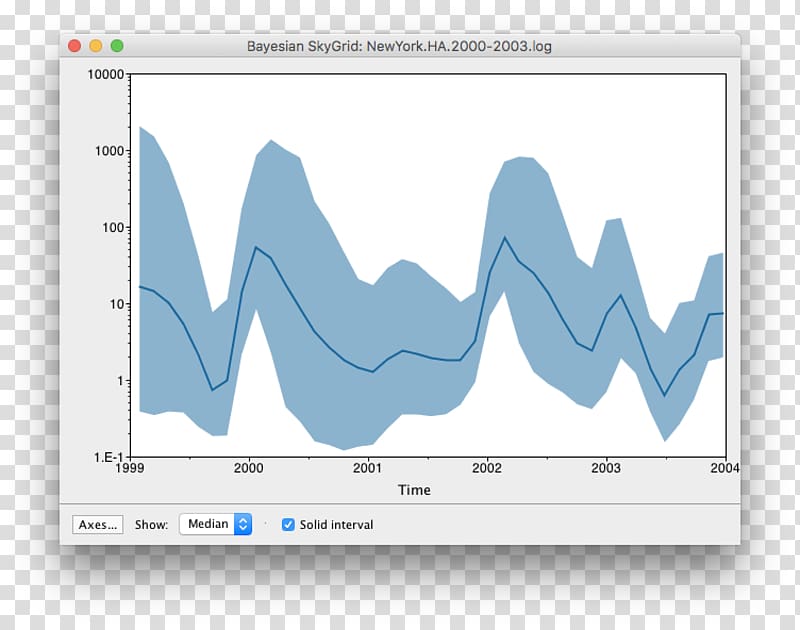The width and height of the screenshot is (800, 630).
Task: Click the 1999 x-axis tick label
Action: click(x=130, y=468)
